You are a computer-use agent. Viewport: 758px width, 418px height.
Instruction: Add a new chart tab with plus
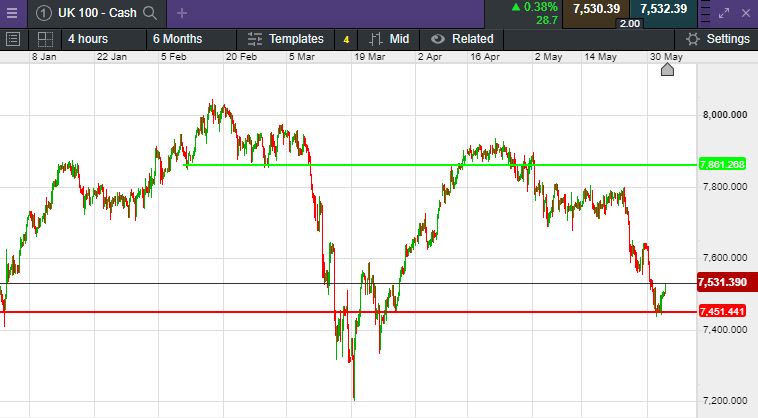pyautogui.click(x=182, y=13)
